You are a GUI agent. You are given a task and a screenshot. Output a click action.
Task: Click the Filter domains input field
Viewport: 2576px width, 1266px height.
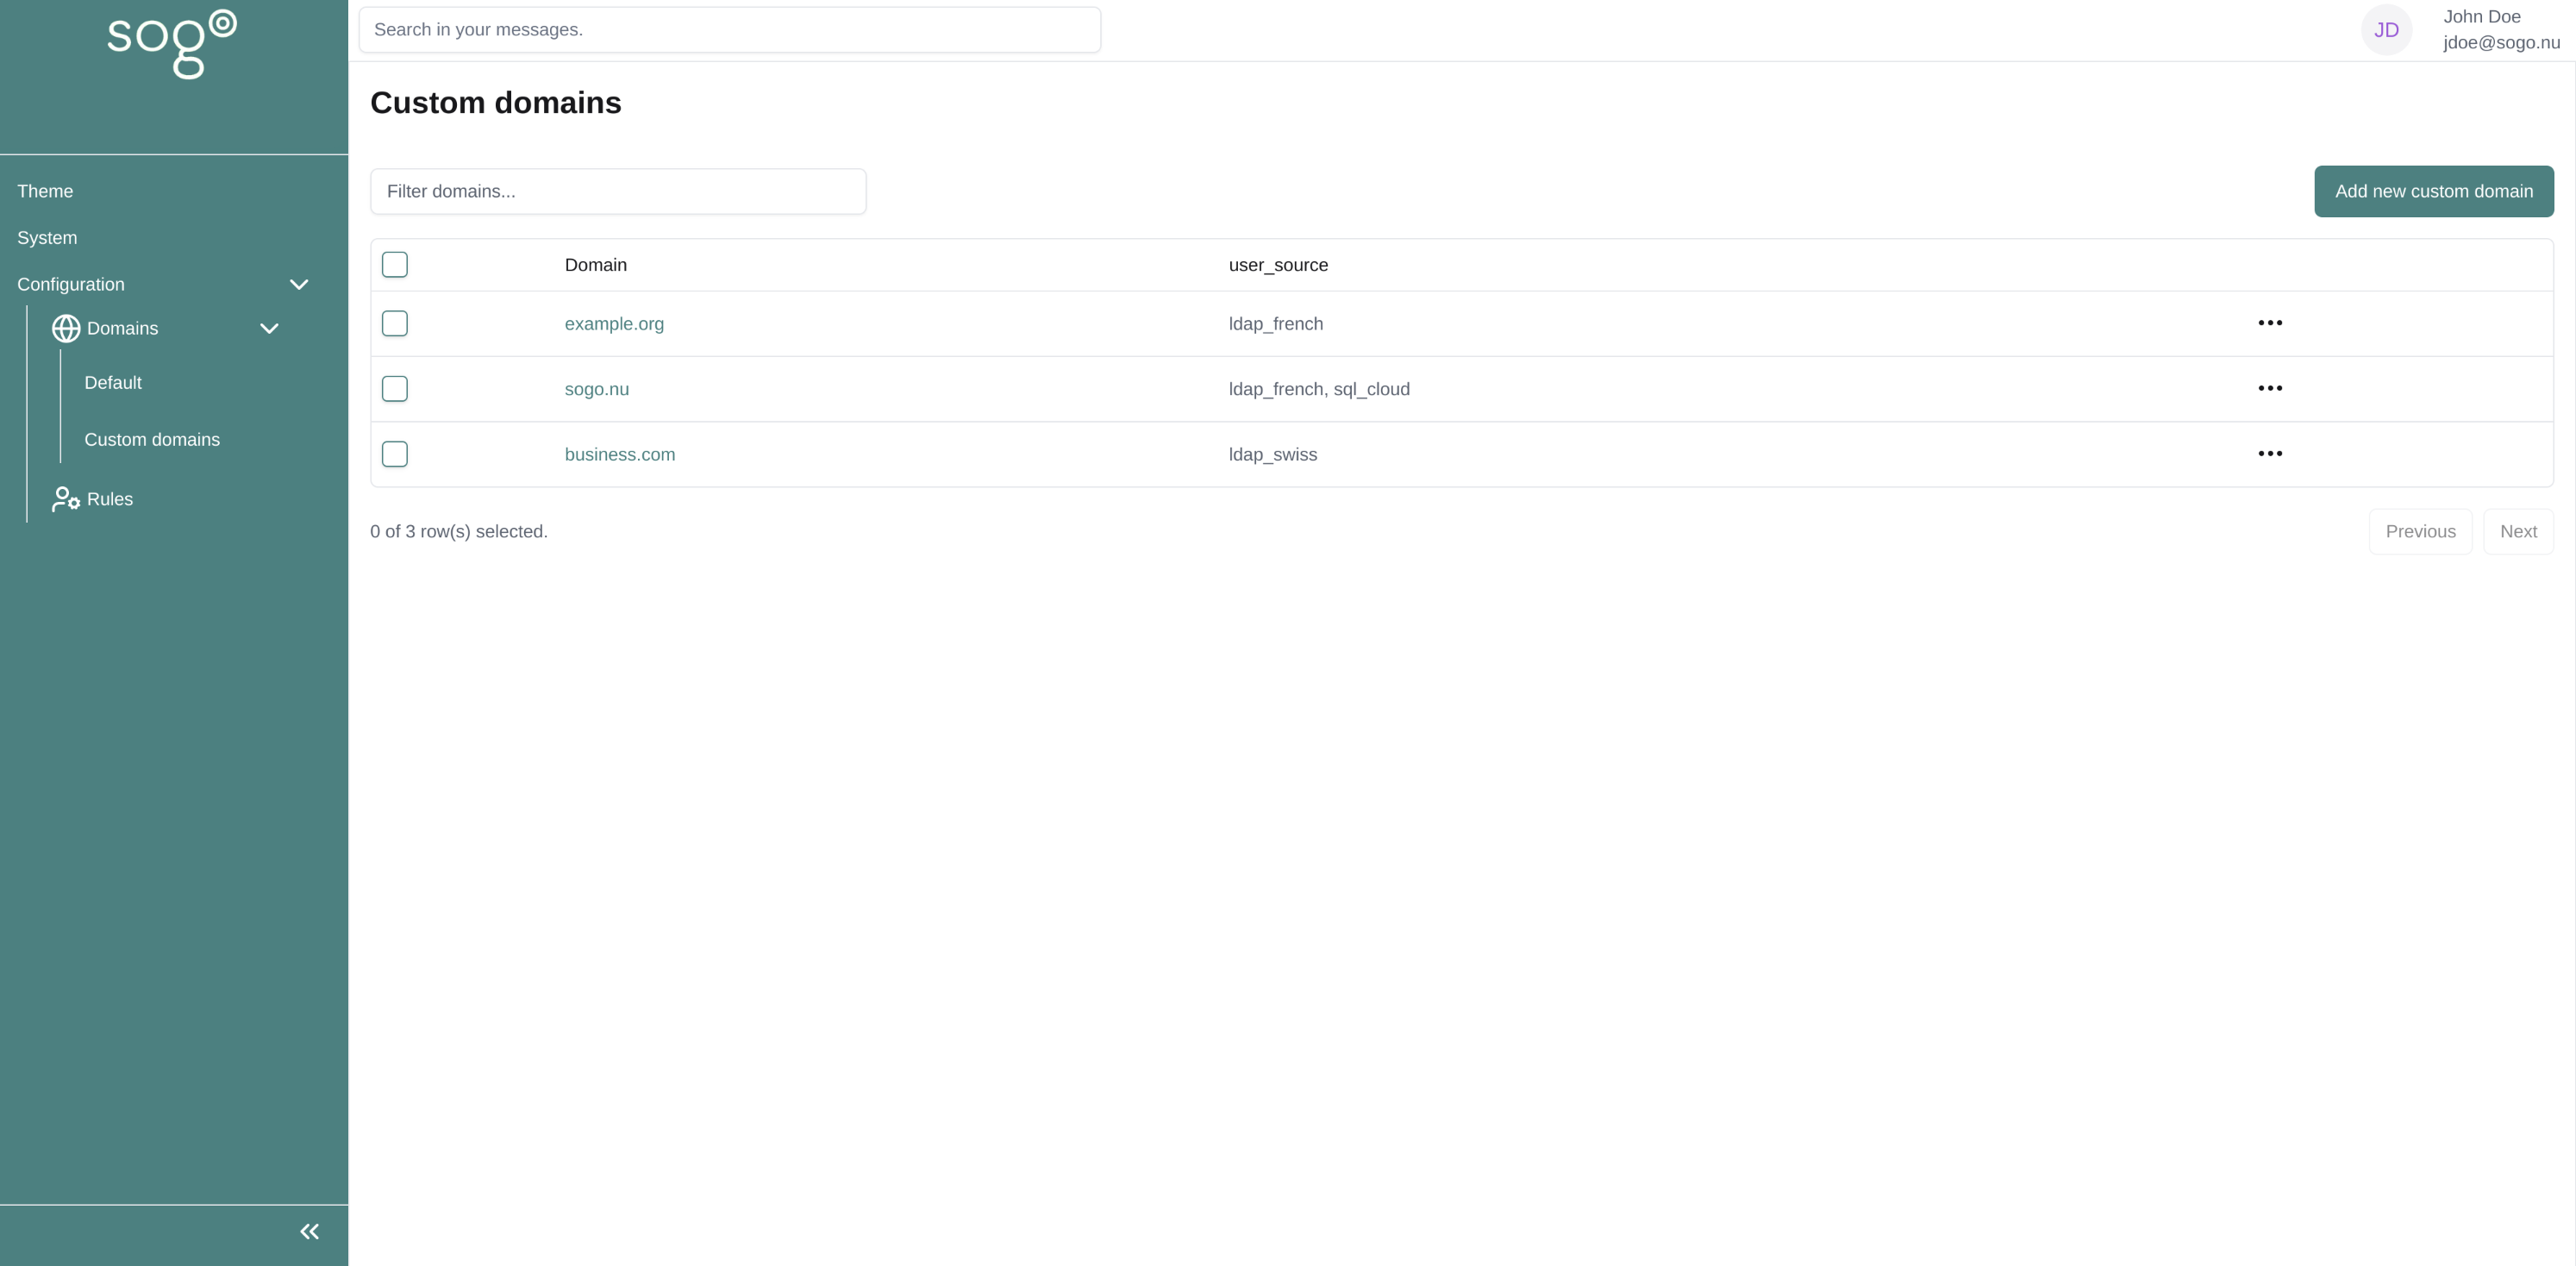pyautogui.click(x=617, y=191)
